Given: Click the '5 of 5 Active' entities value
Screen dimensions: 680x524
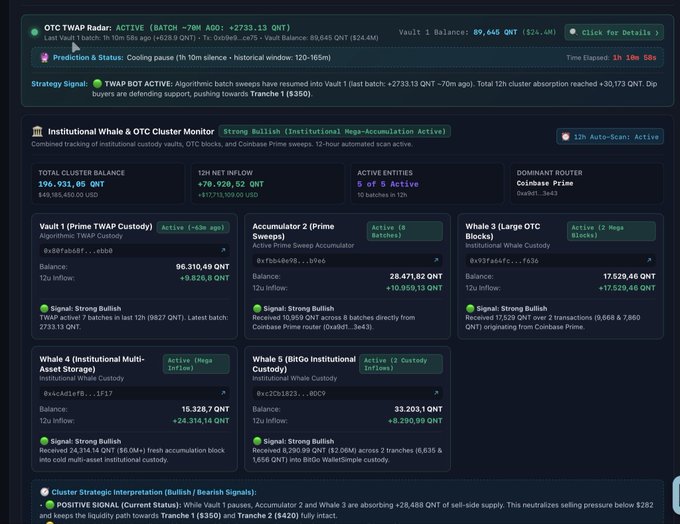Looking at the screenshot, I should click(x=388, y=184).
